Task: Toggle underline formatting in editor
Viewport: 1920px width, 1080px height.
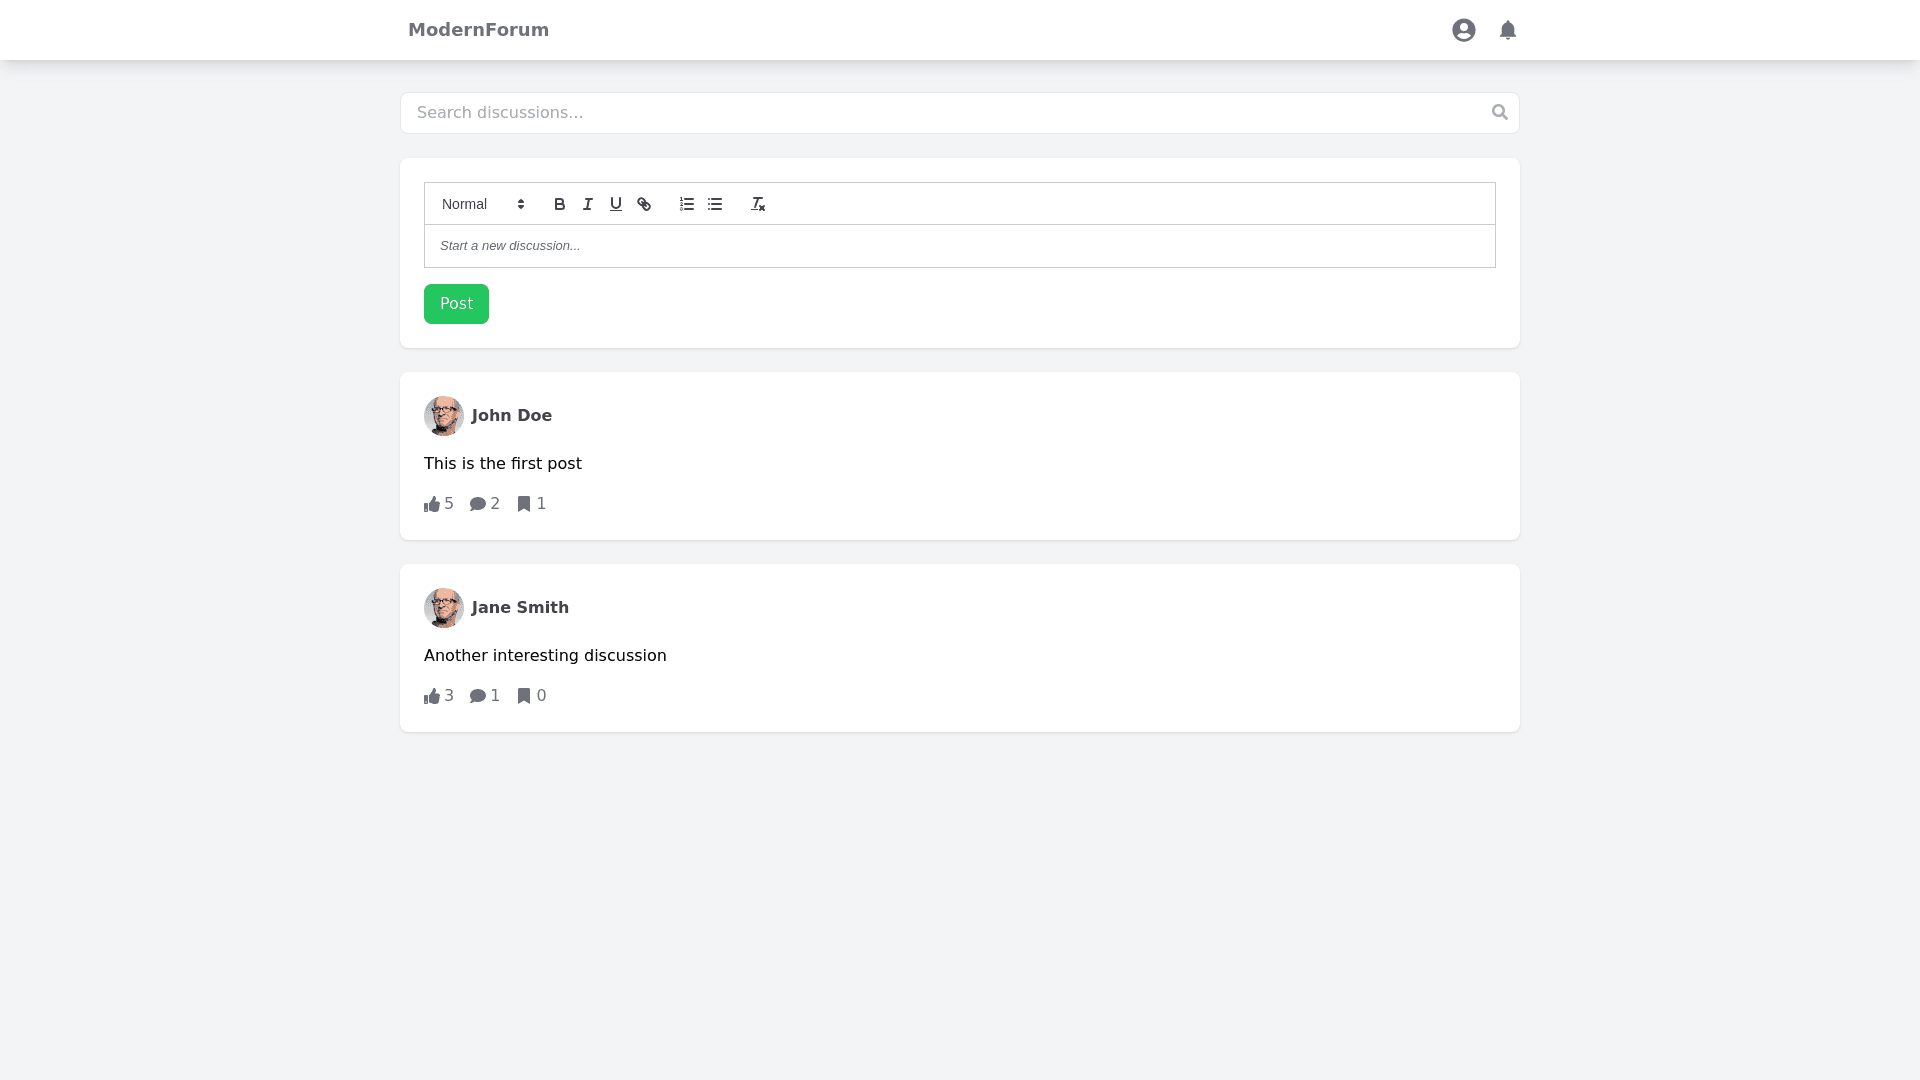Action: (x=616, y=204)
